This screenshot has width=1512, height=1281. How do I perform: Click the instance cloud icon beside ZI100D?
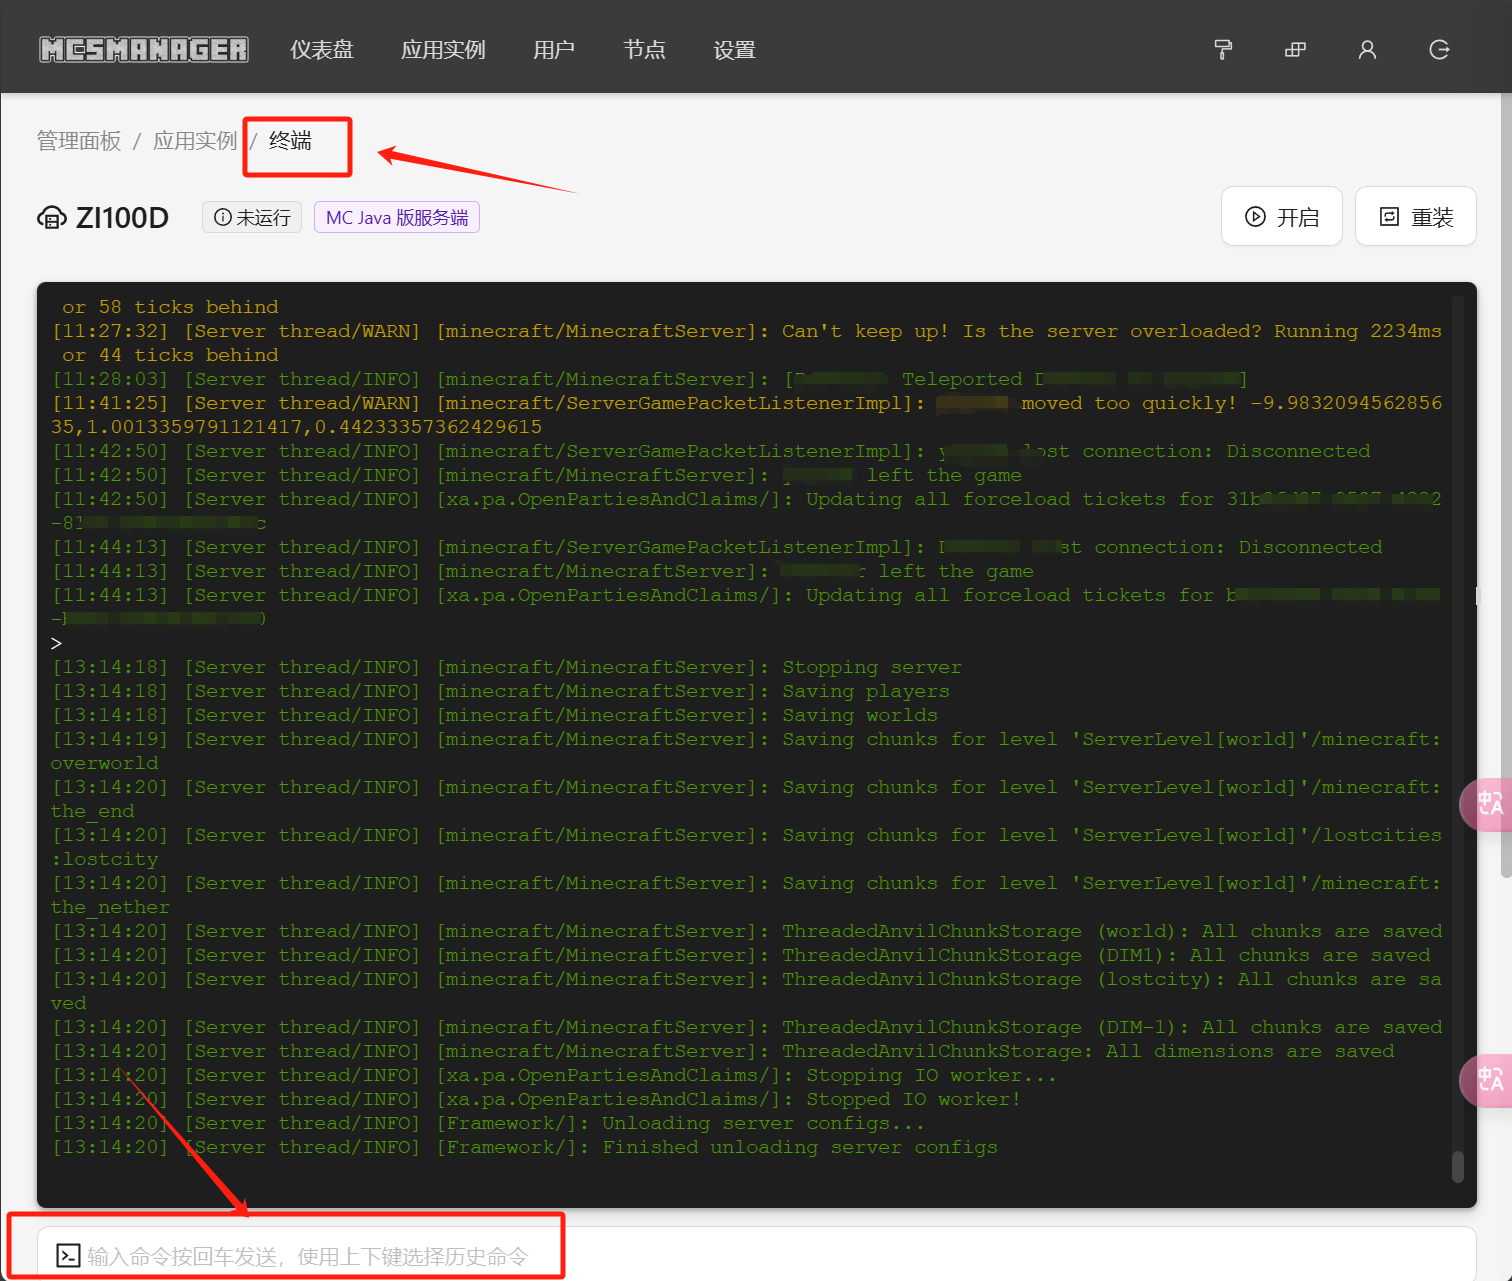pos(52,218)
